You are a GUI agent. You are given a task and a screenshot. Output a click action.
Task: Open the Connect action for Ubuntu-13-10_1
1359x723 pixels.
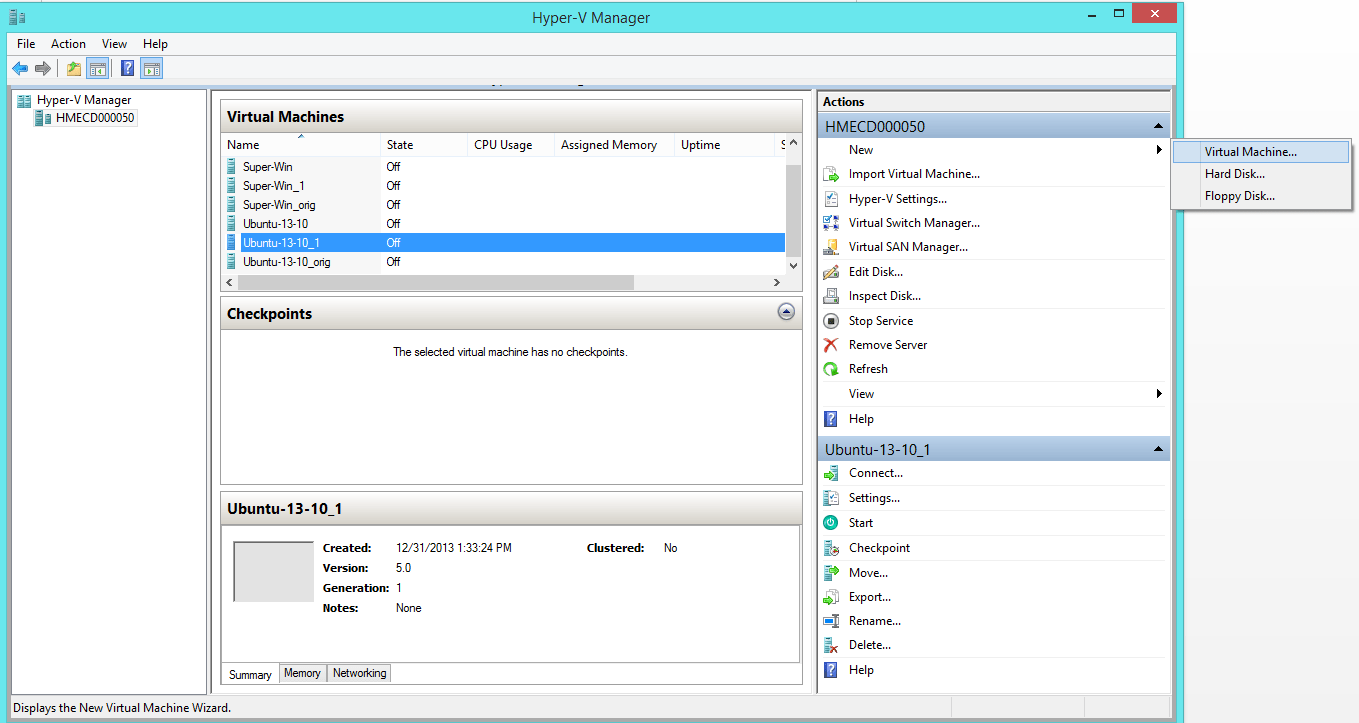(x=872, y=472)
